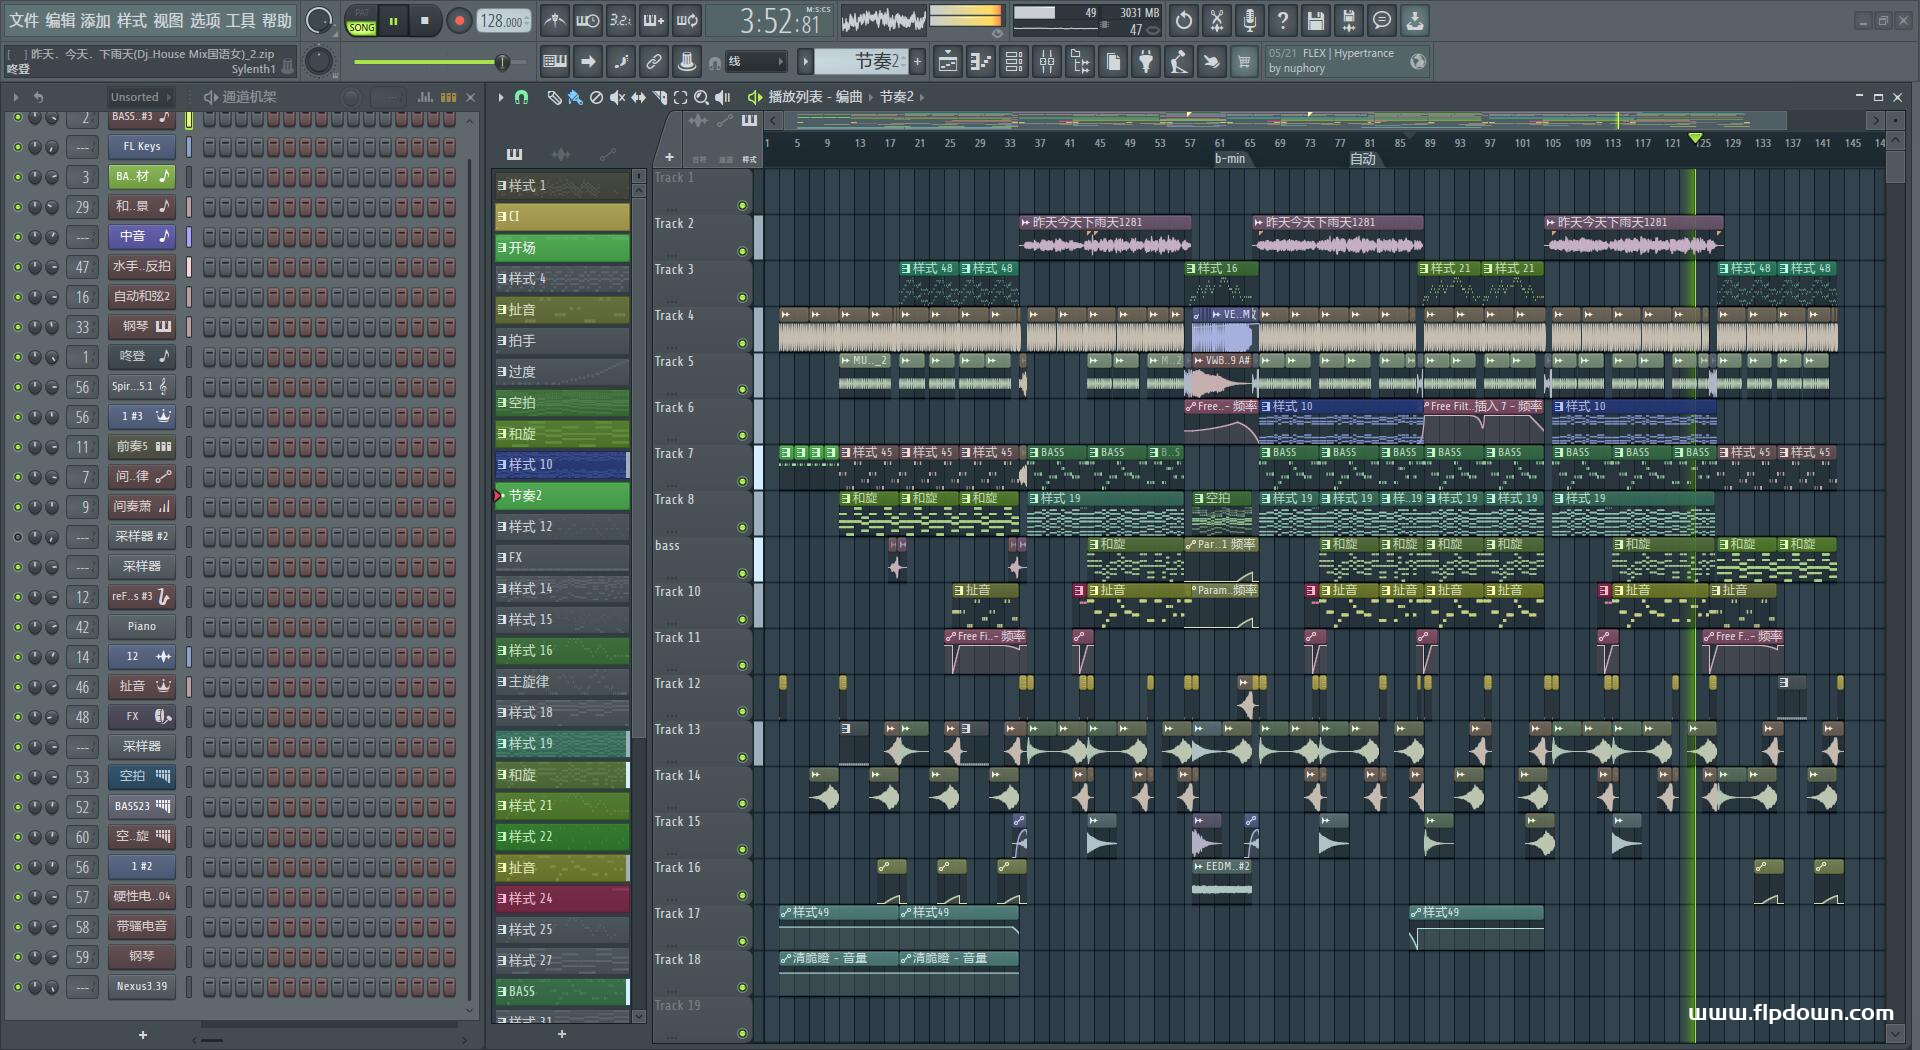Click the typing keyboard to piano icon
The height and width of the screenshot is (1050, 1920).
555,62
